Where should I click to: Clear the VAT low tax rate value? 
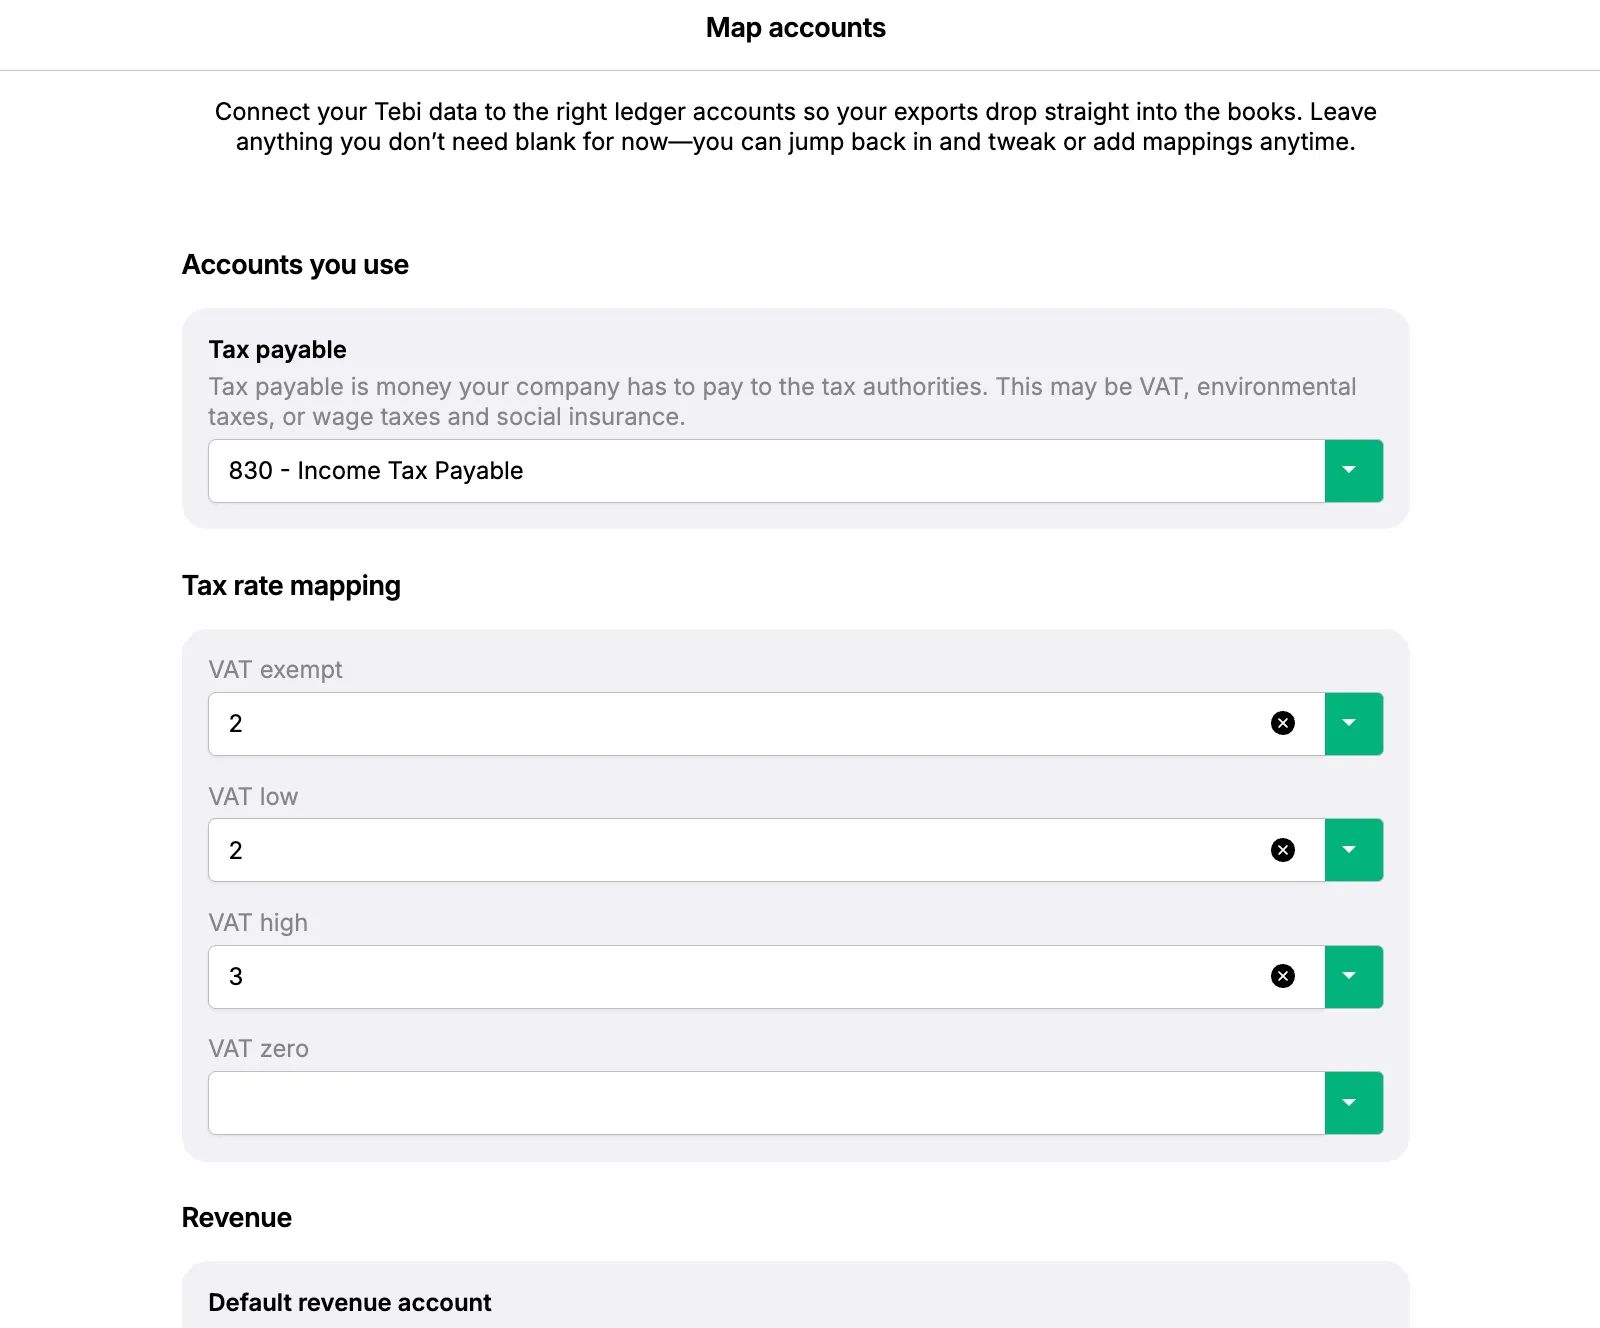pos(1283,850)
